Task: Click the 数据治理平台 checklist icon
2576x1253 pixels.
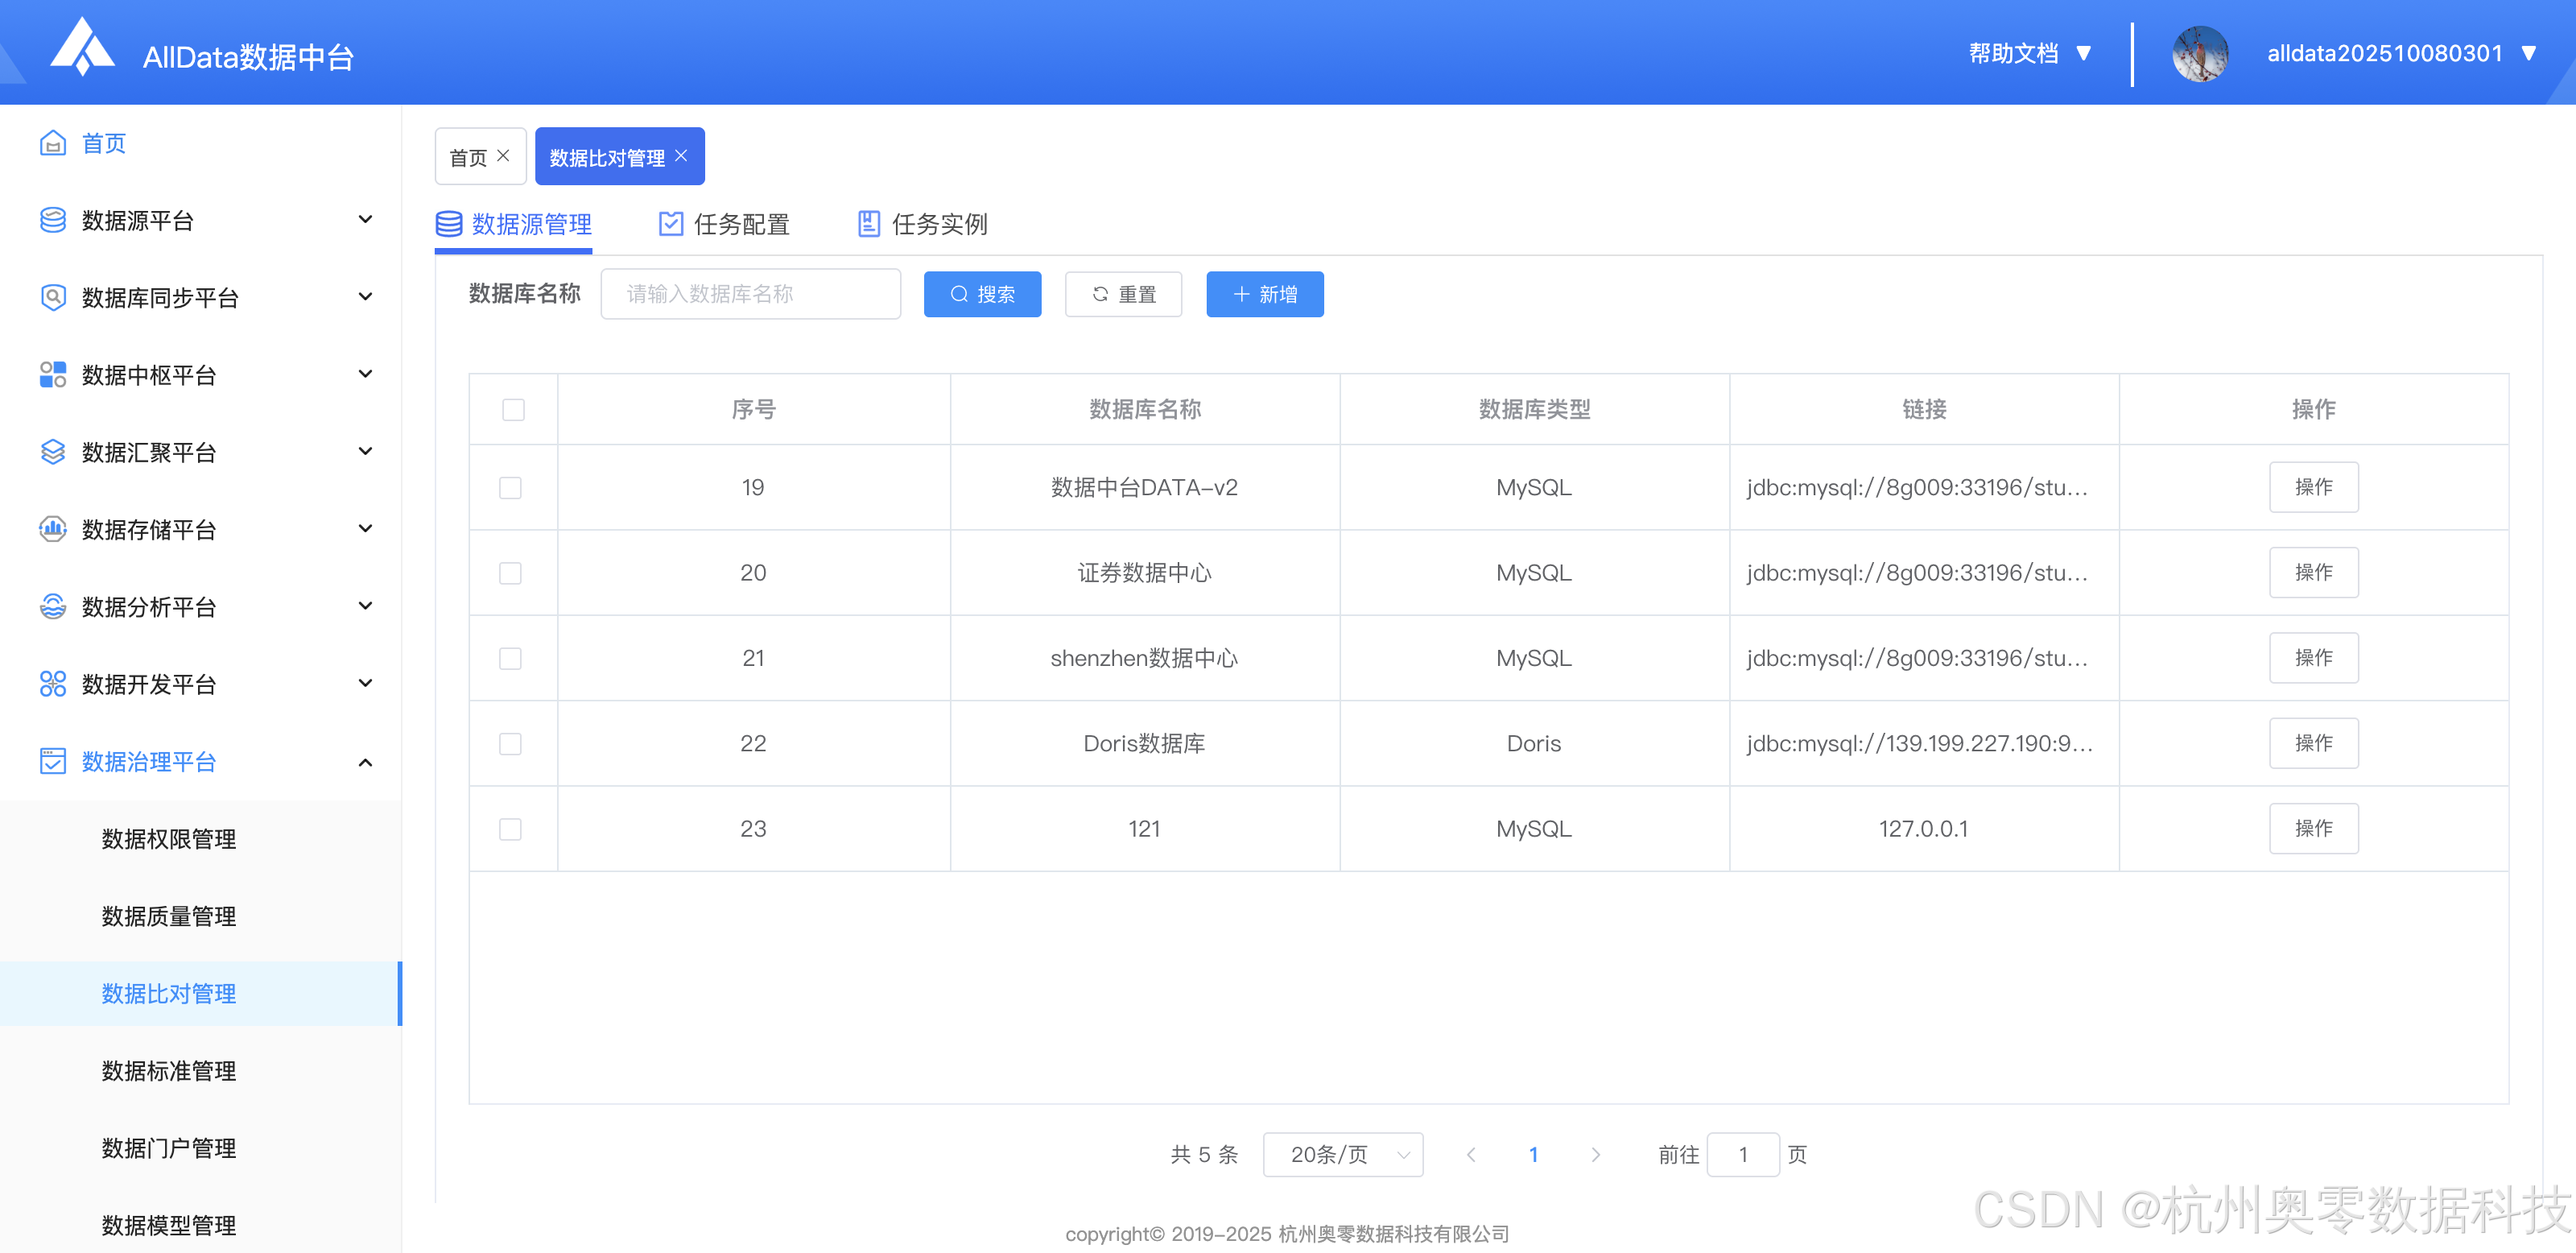Action: tap(53, 761)
